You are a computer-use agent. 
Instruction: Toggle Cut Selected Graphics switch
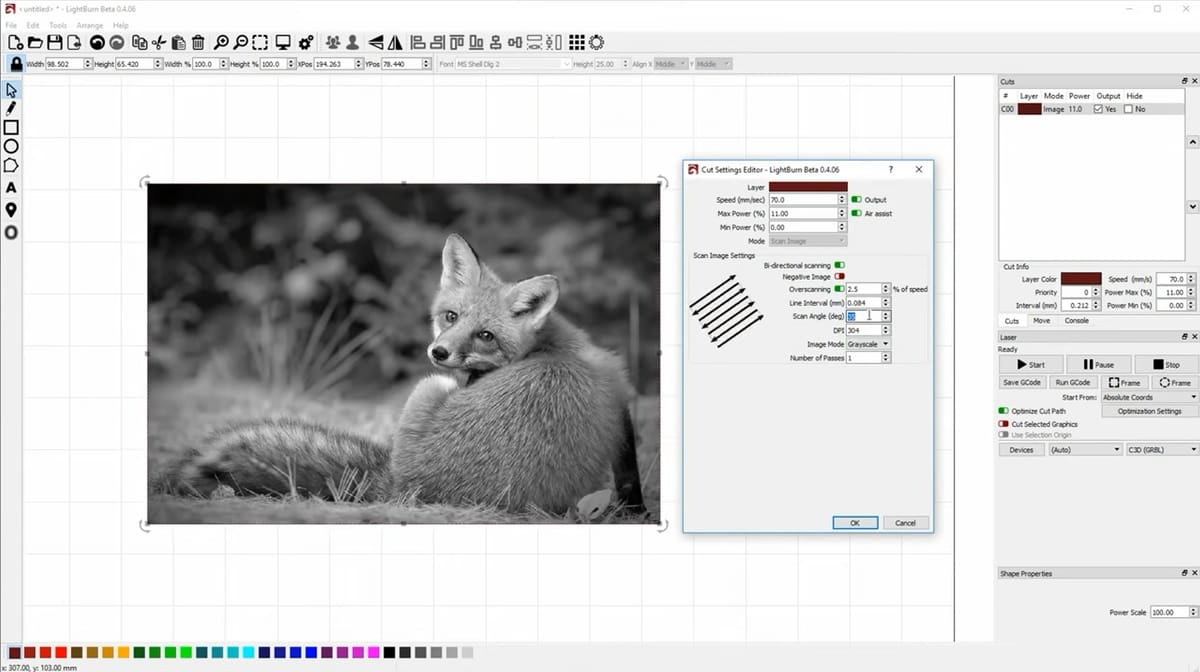tap(1003, 424)
